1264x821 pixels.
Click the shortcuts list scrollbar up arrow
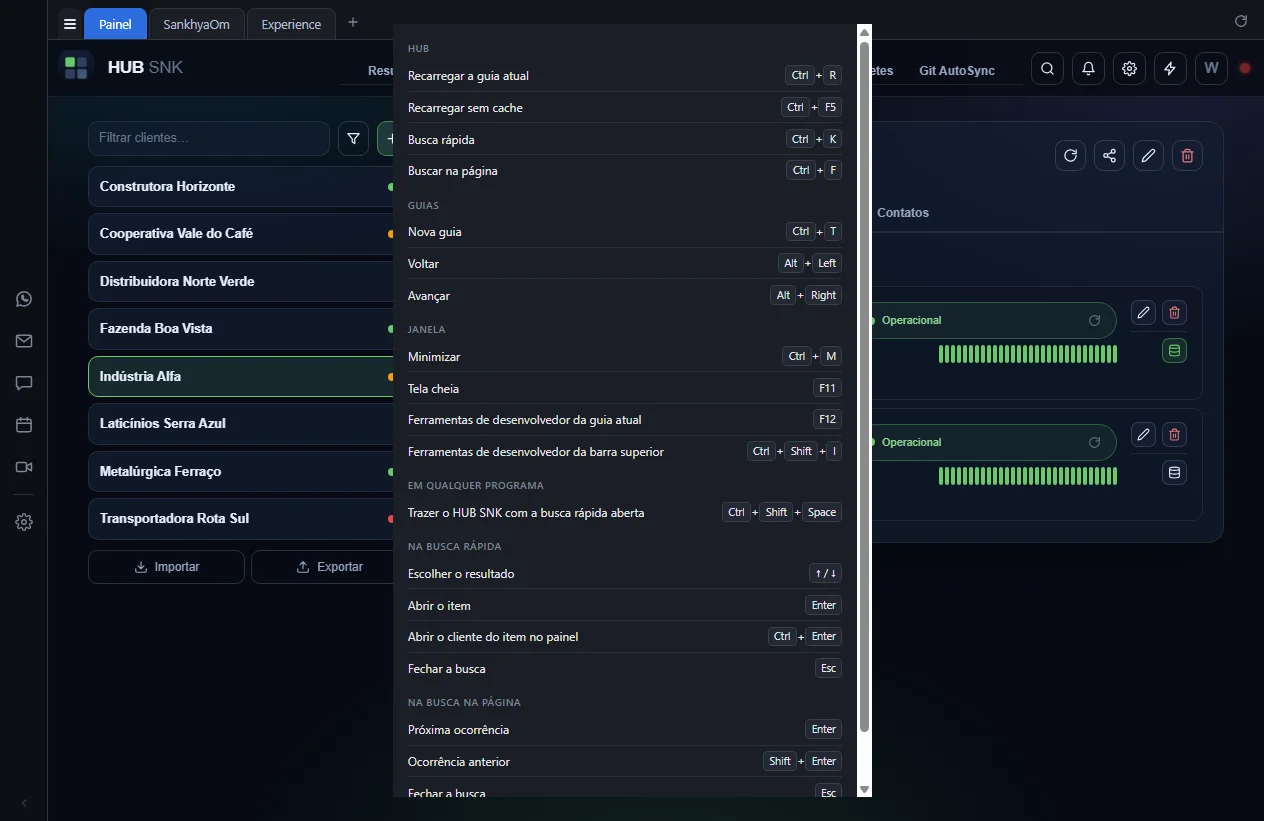(x=865, y=33)
